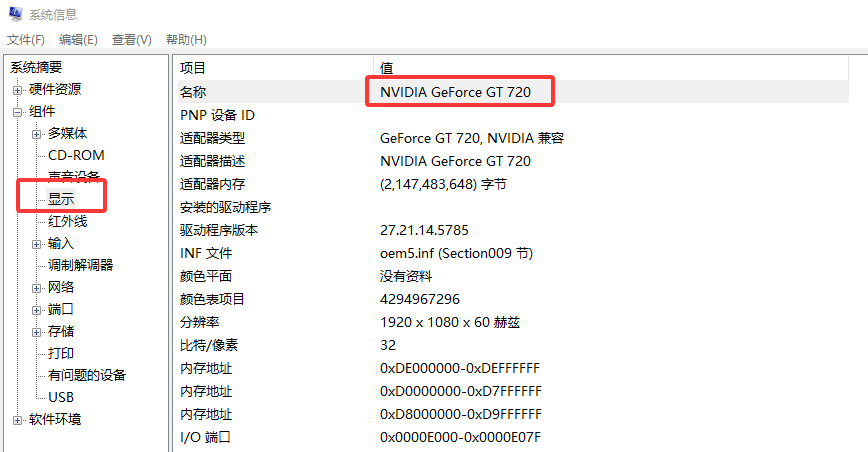Collapse the 组件 tree node
Viewport: 868px width, 452px height.
[18, 112]
